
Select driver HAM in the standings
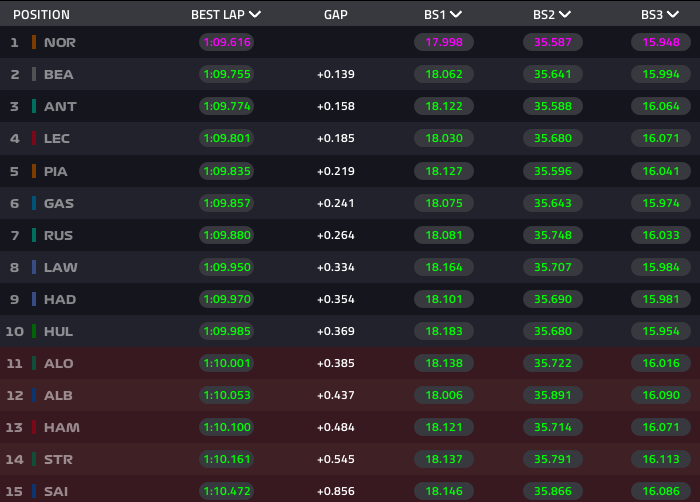pos(60,427)
